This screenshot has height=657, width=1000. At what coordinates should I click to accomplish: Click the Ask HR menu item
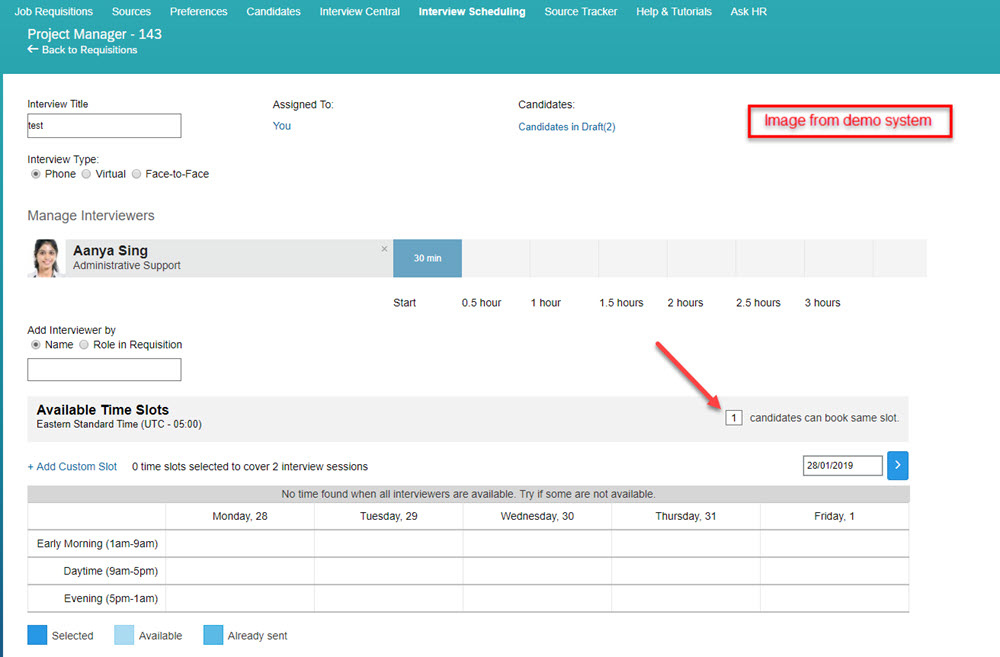tap(748, 11)
